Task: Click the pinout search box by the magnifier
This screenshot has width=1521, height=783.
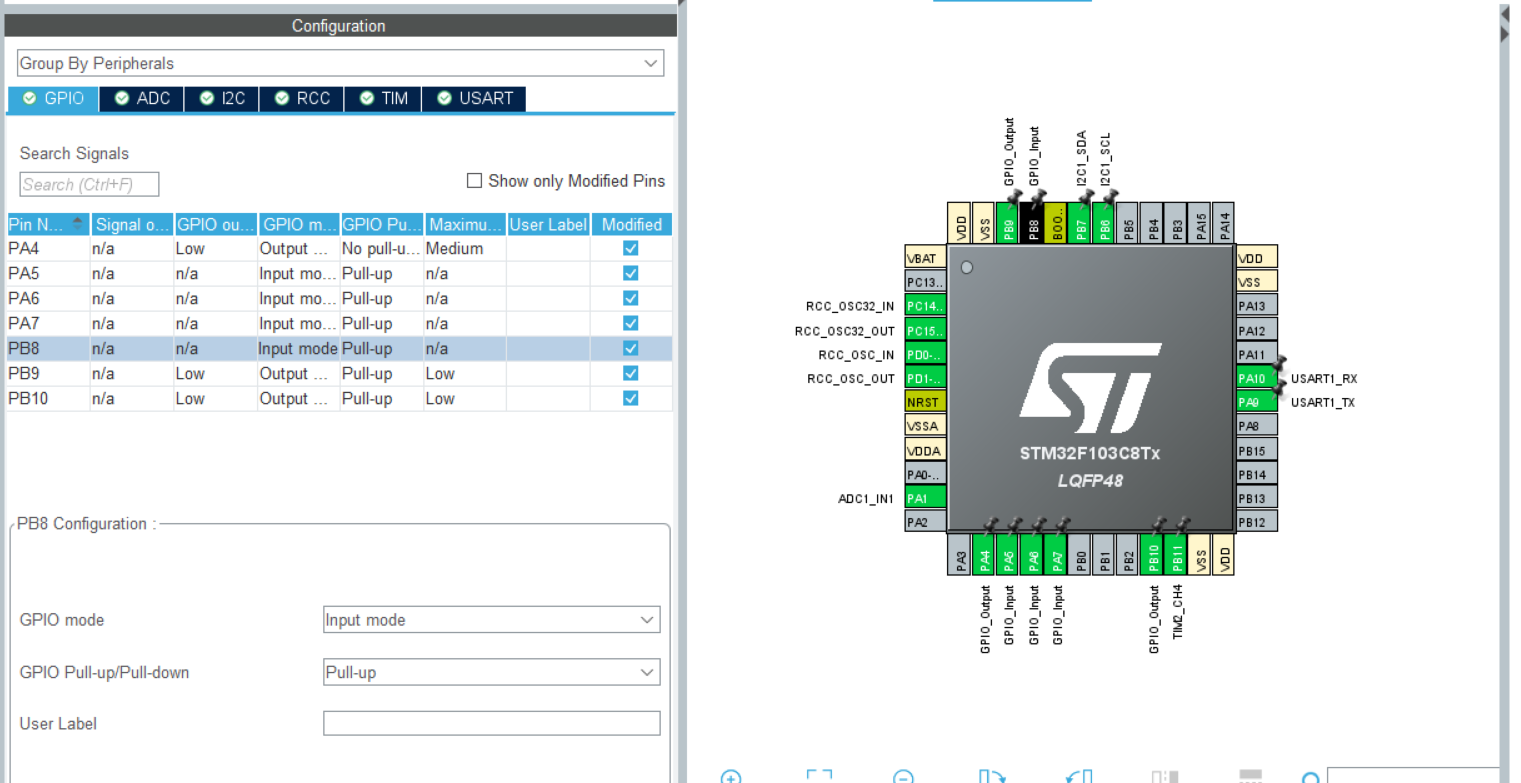Action: 1412,776
